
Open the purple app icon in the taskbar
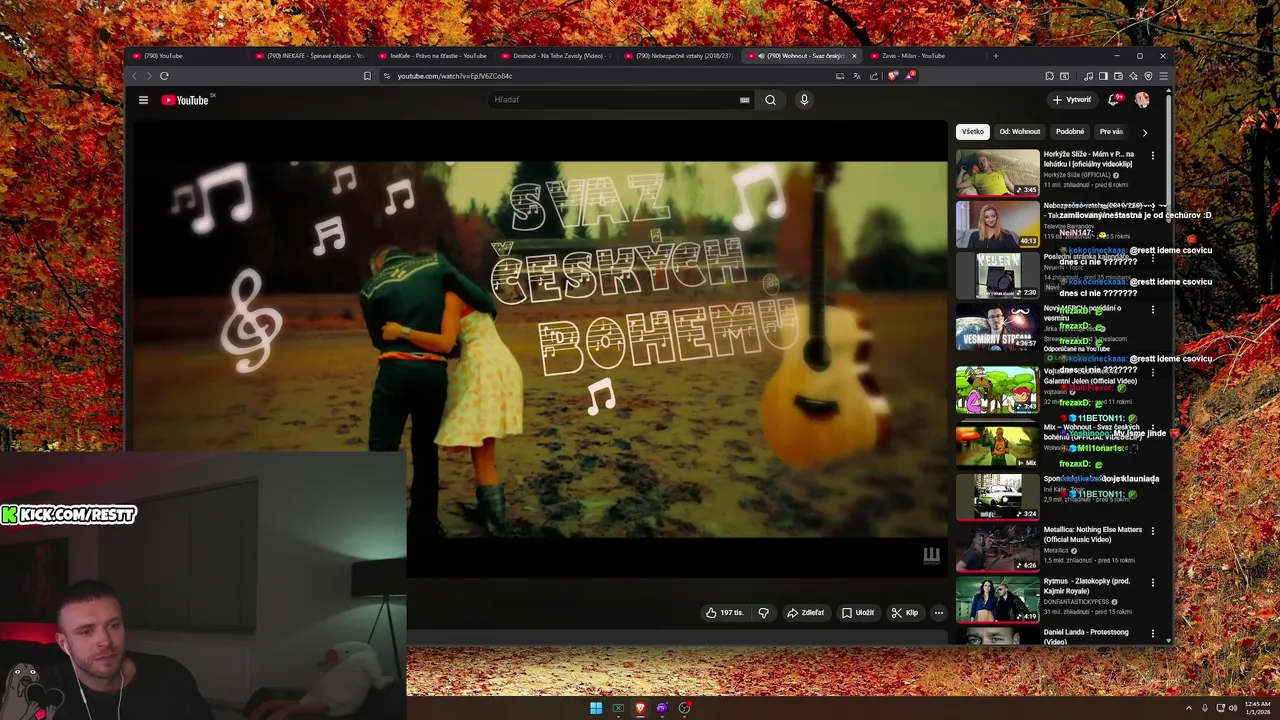pos(662,708)
